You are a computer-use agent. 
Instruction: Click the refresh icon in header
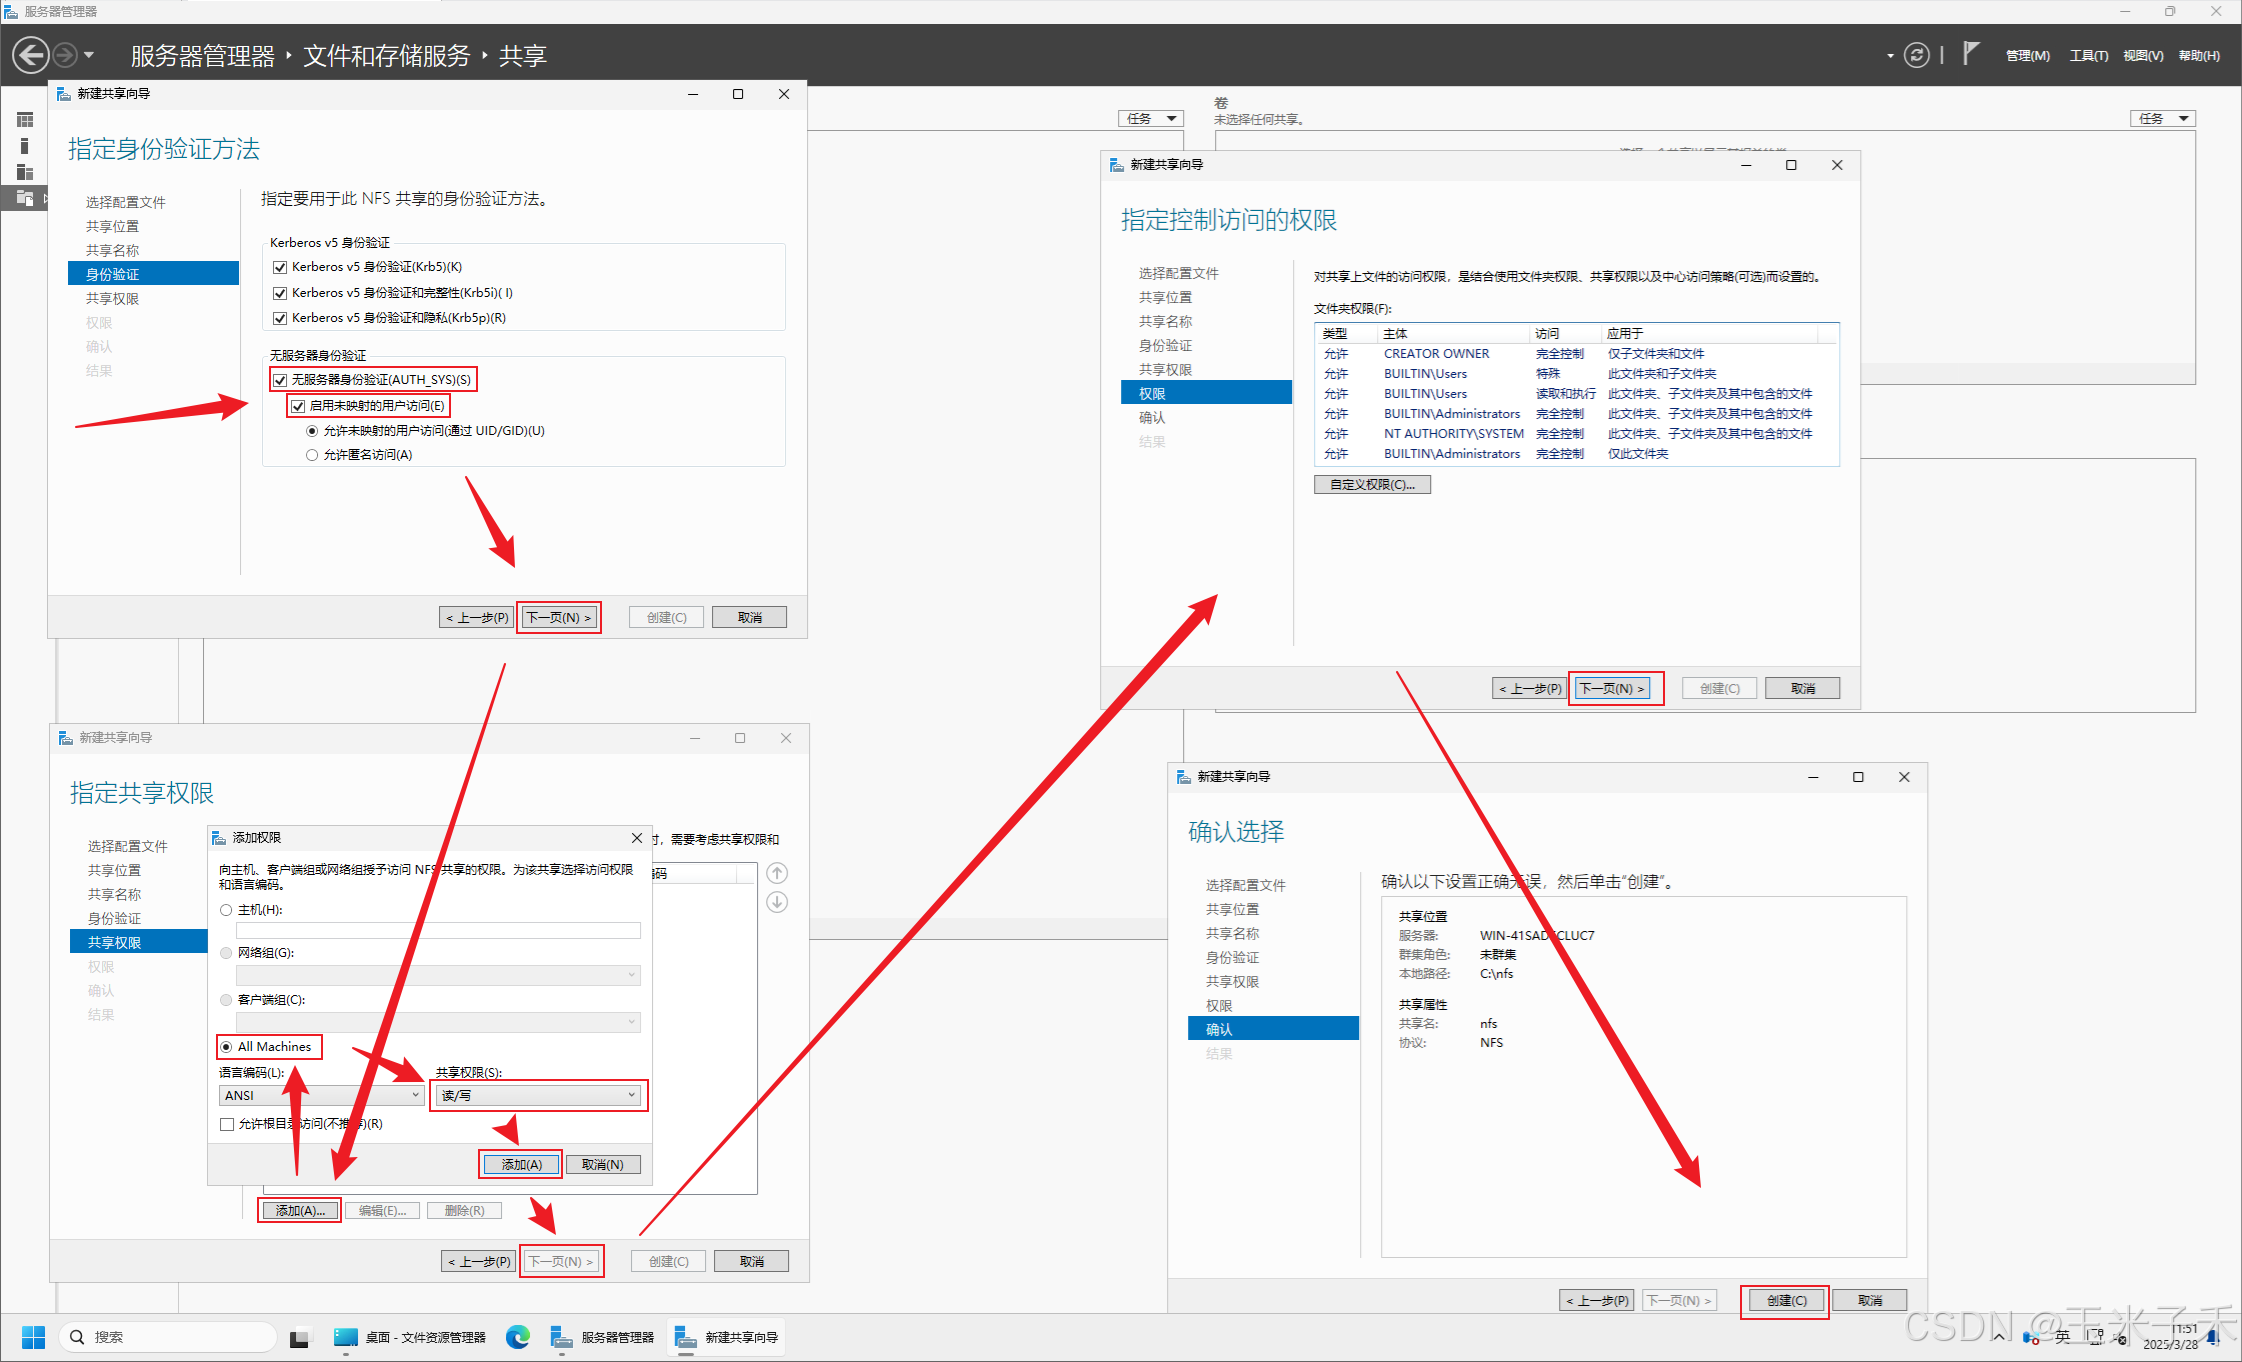(1916, 55)
